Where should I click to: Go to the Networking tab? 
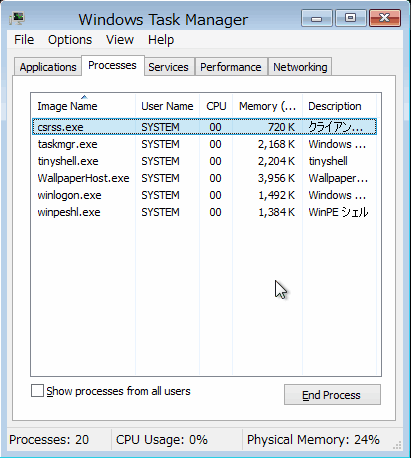click(300, 67)
